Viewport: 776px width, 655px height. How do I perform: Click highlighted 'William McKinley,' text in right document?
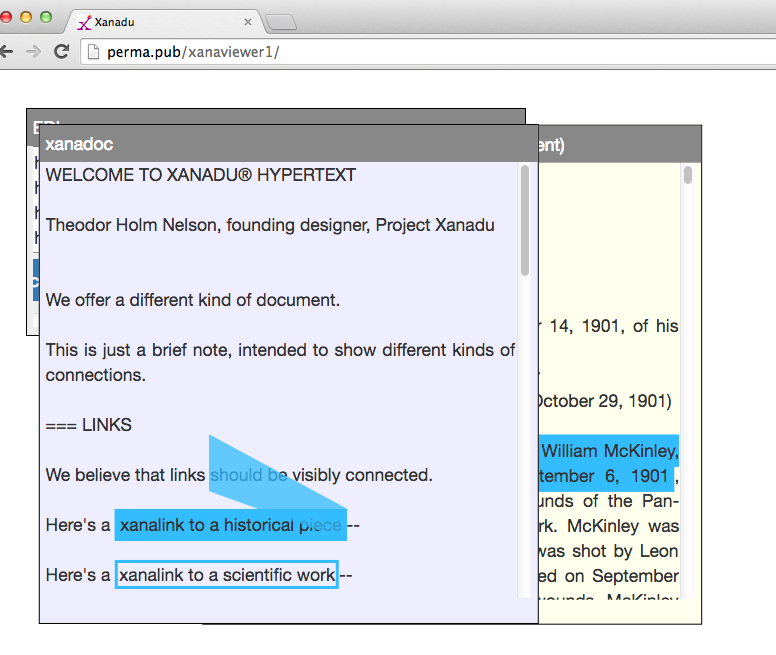[x=609, y=451]
